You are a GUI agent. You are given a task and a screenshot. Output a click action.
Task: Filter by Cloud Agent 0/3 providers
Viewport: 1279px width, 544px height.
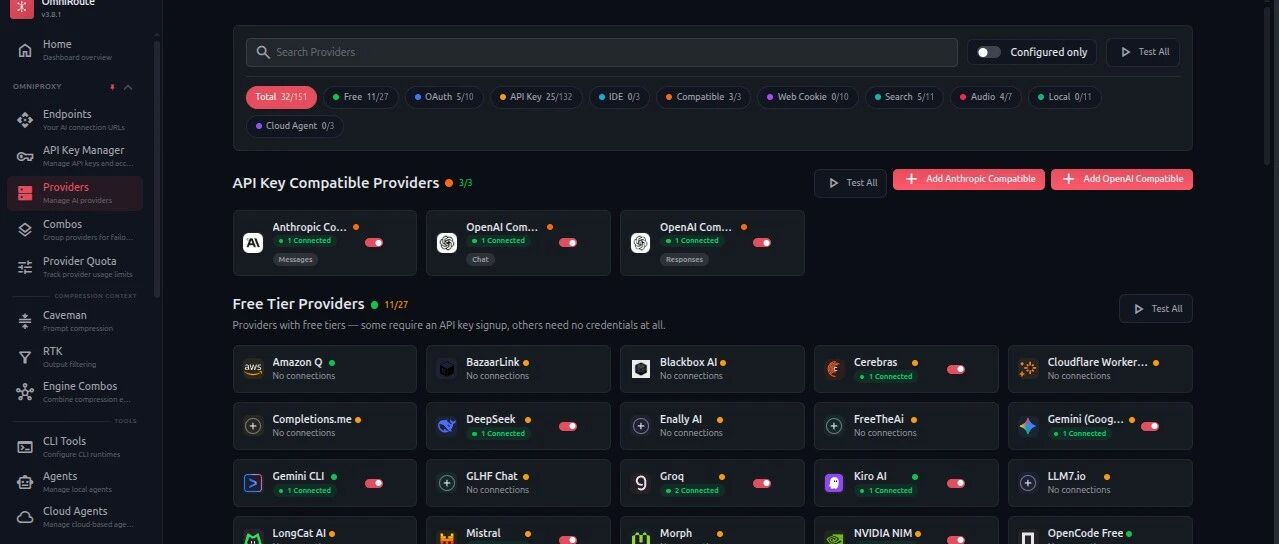click(x=294, y=126)
